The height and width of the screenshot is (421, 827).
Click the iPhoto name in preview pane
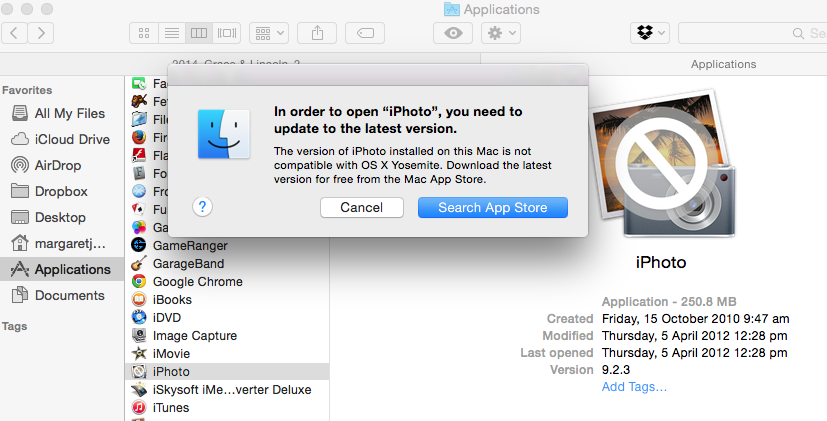click(661, 262)
